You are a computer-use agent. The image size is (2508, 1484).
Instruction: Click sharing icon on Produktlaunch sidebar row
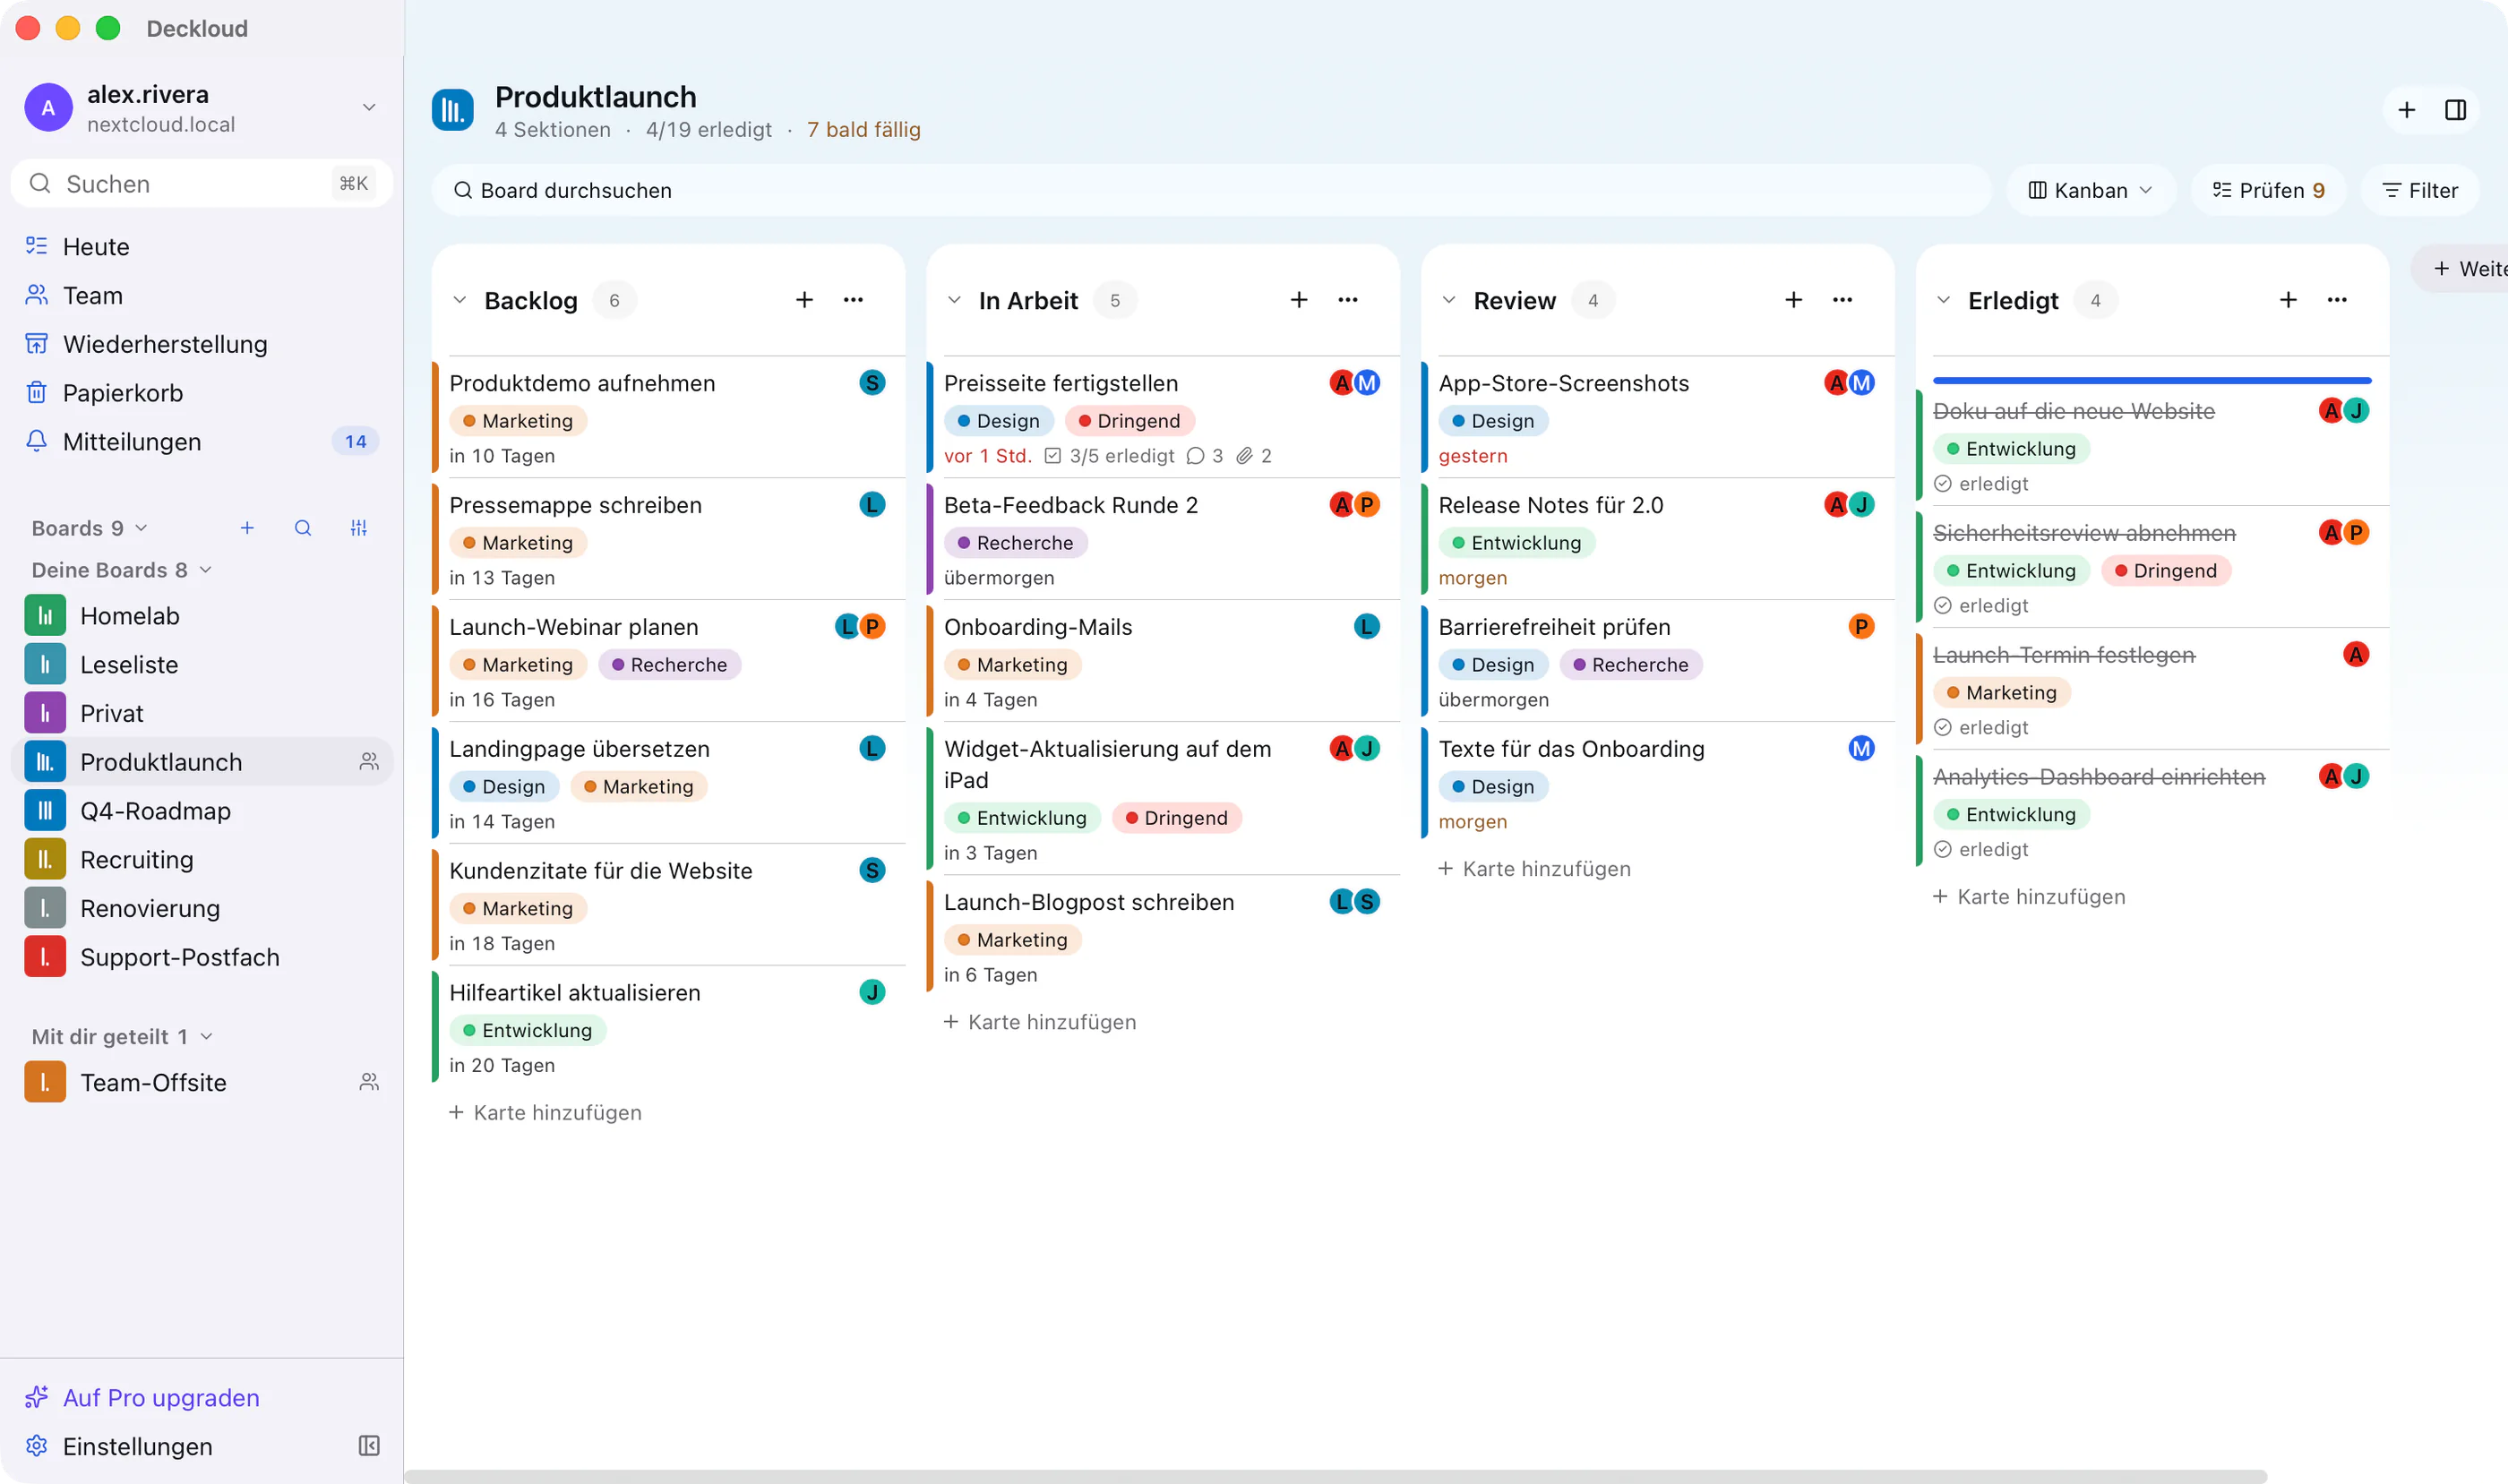click(x=369, y=762)
